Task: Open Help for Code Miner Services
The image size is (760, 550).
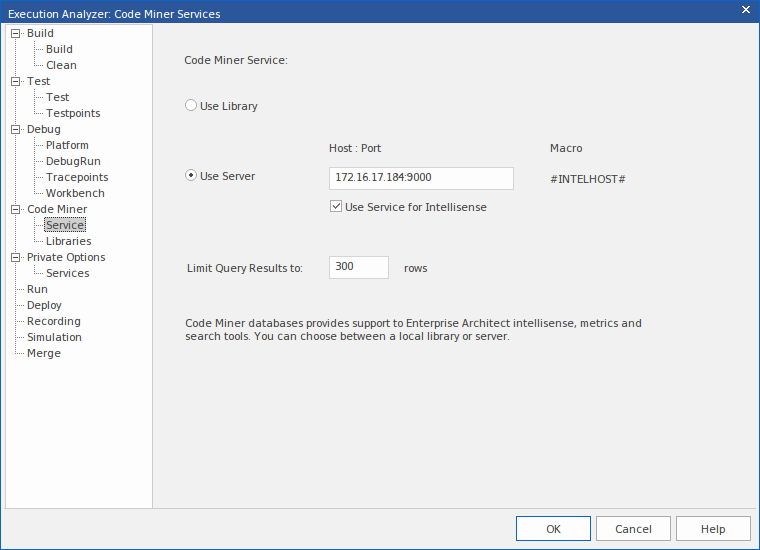Action: [x=713, y=529]
